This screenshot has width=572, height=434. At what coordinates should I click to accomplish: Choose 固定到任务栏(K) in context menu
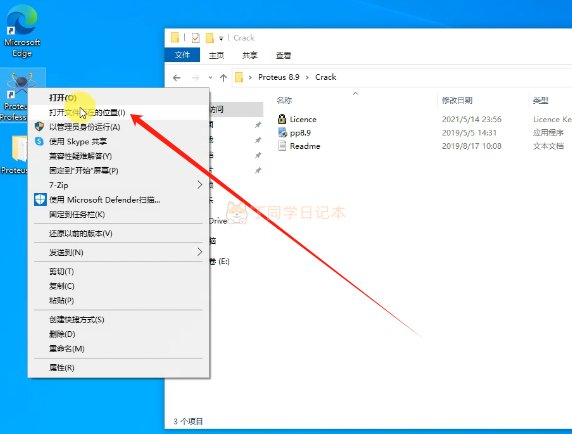(119, 214)
